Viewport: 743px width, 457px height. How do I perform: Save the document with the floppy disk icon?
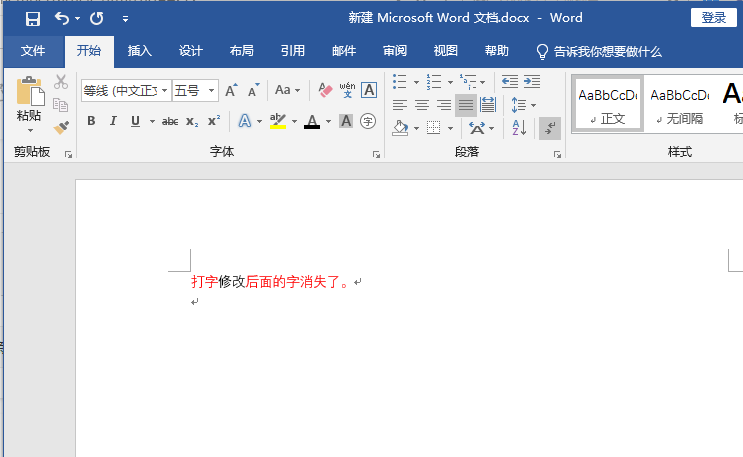pos(33,18)
